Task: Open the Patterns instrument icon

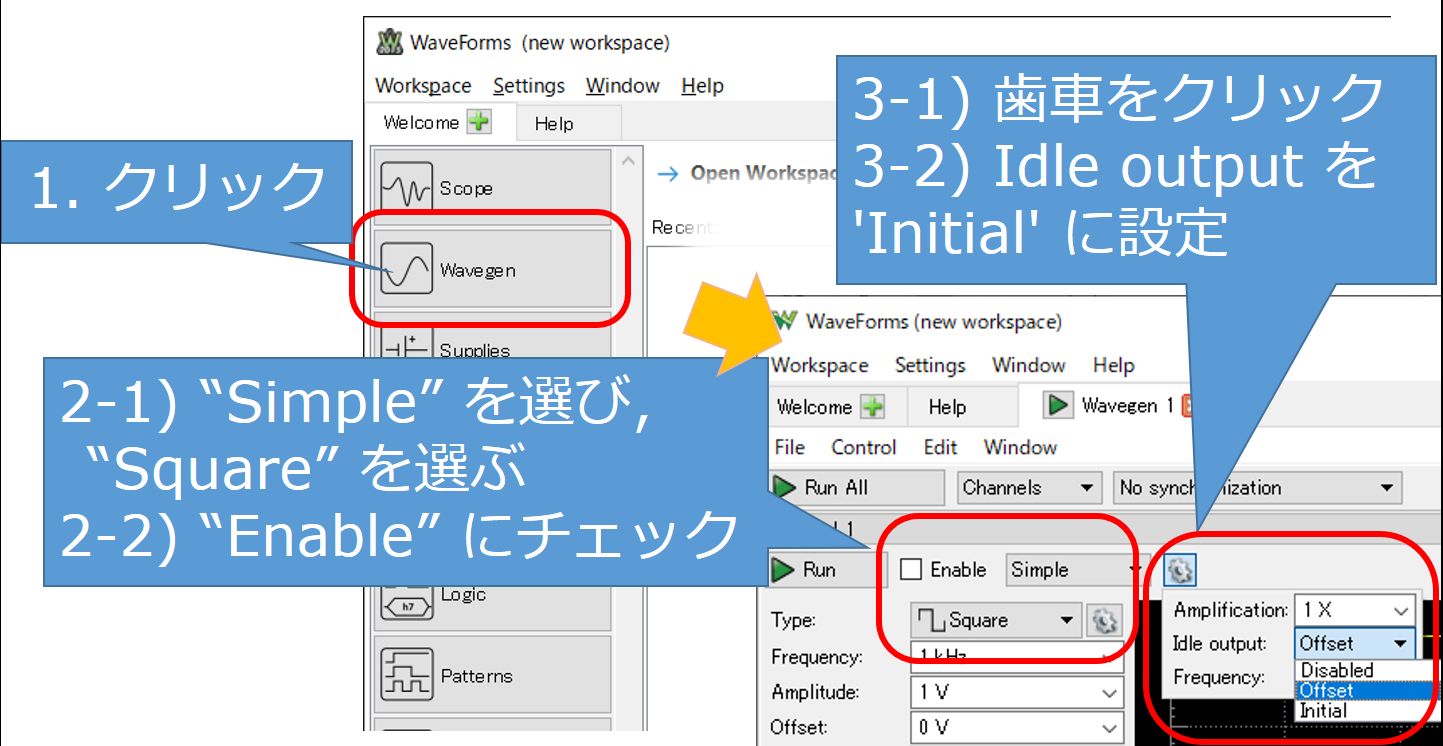Action: pos(407,675)
